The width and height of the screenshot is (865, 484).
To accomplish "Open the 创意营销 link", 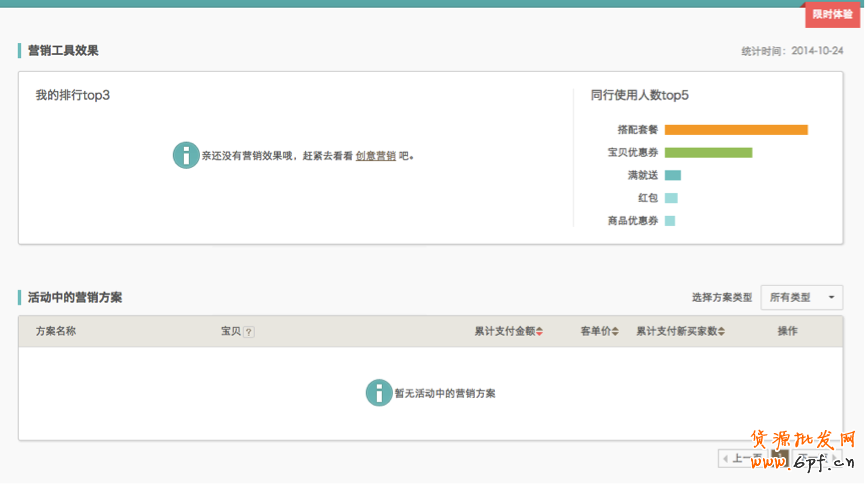I will pyautogui.click(x=375, y=156).
